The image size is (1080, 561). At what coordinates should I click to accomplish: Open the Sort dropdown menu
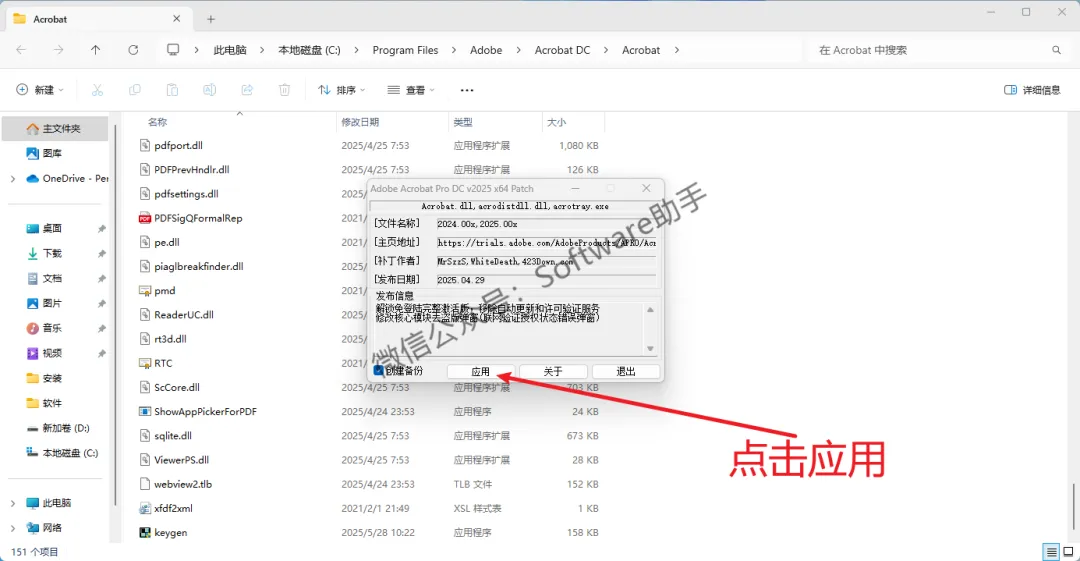[x=342, y=90]
